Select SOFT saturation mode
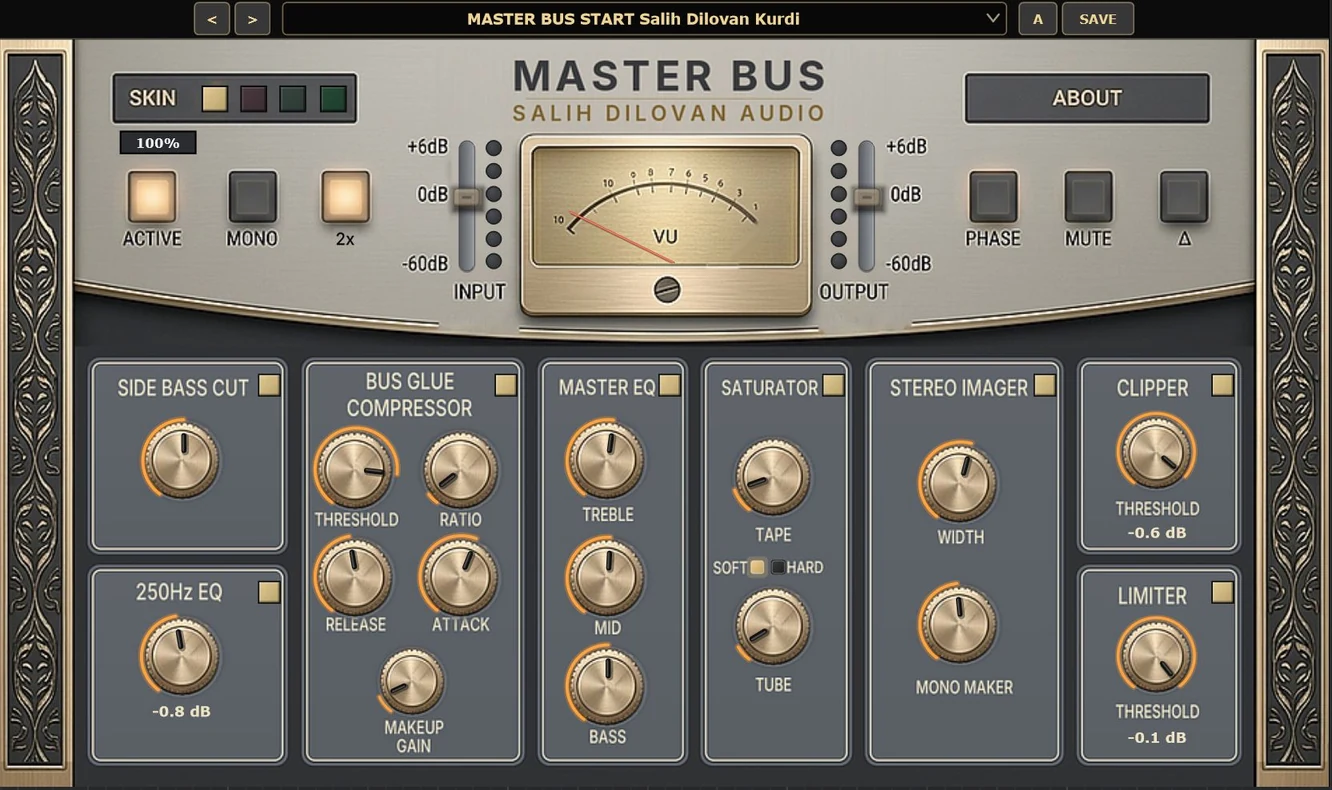 point(757,568)
